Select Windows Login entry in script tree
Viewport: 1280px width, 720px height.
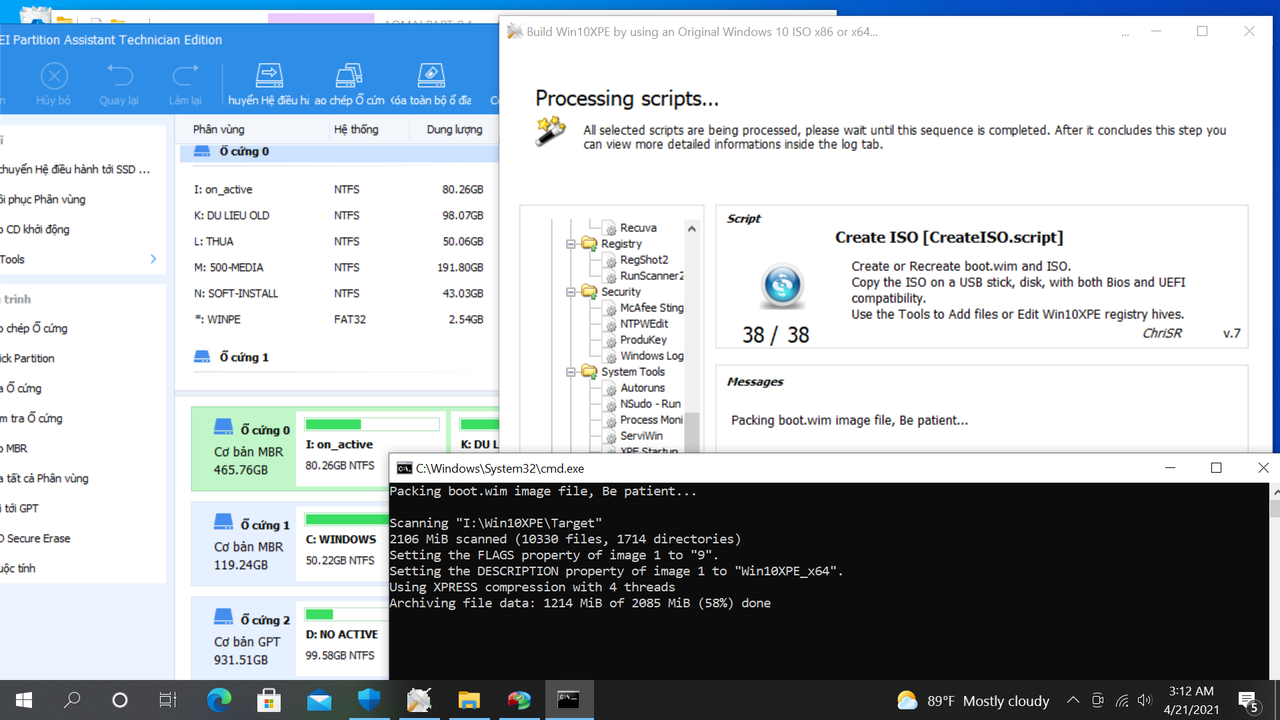coord(652,356)
